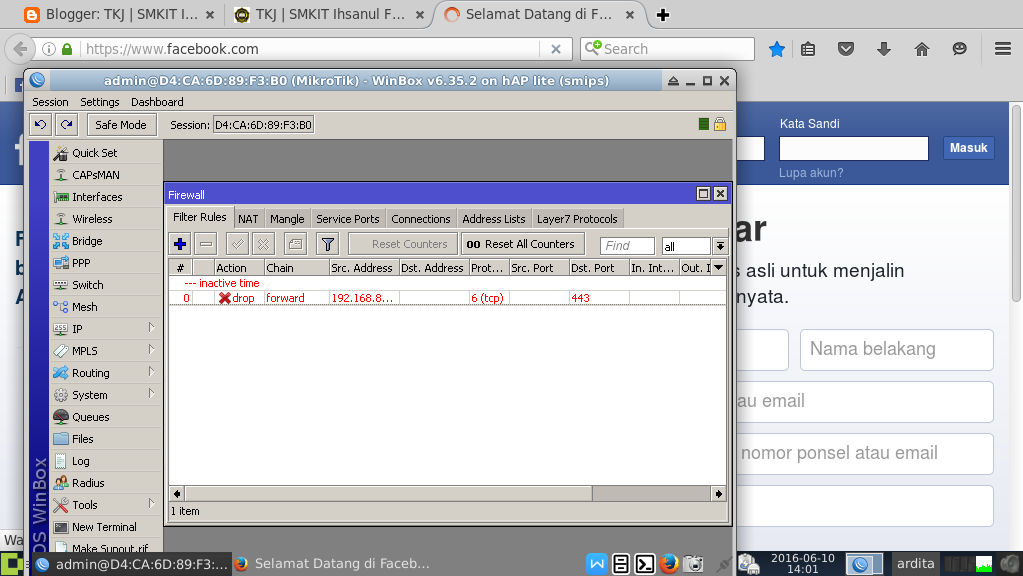Click the Comment button in Firewall toolbar
Screen dimensions: 1023x576
(x=295, y=244)
